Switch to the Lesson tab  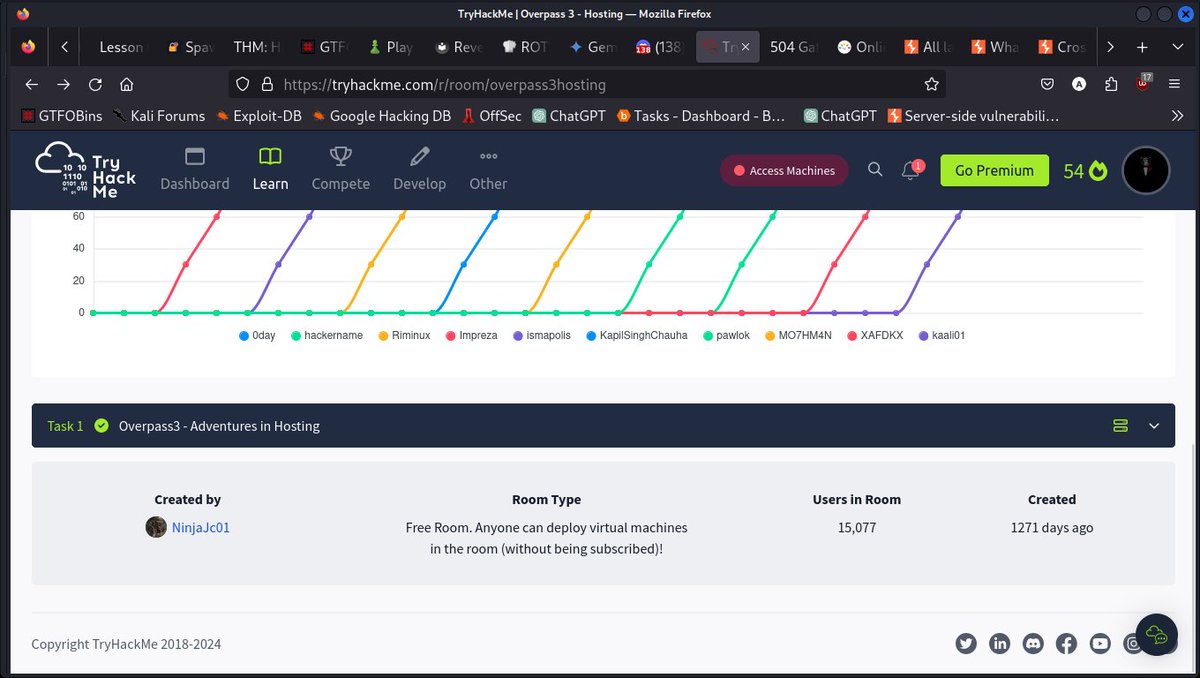click(121, 47)
